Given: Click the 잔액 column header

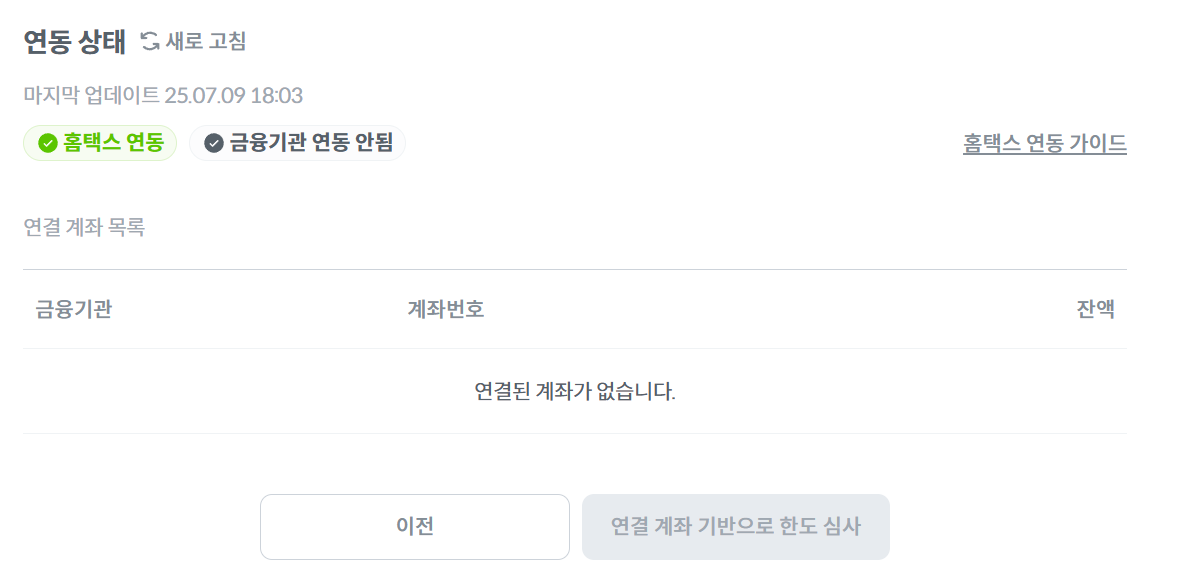Looking at the screenshot, I should tap(1095, 309).
